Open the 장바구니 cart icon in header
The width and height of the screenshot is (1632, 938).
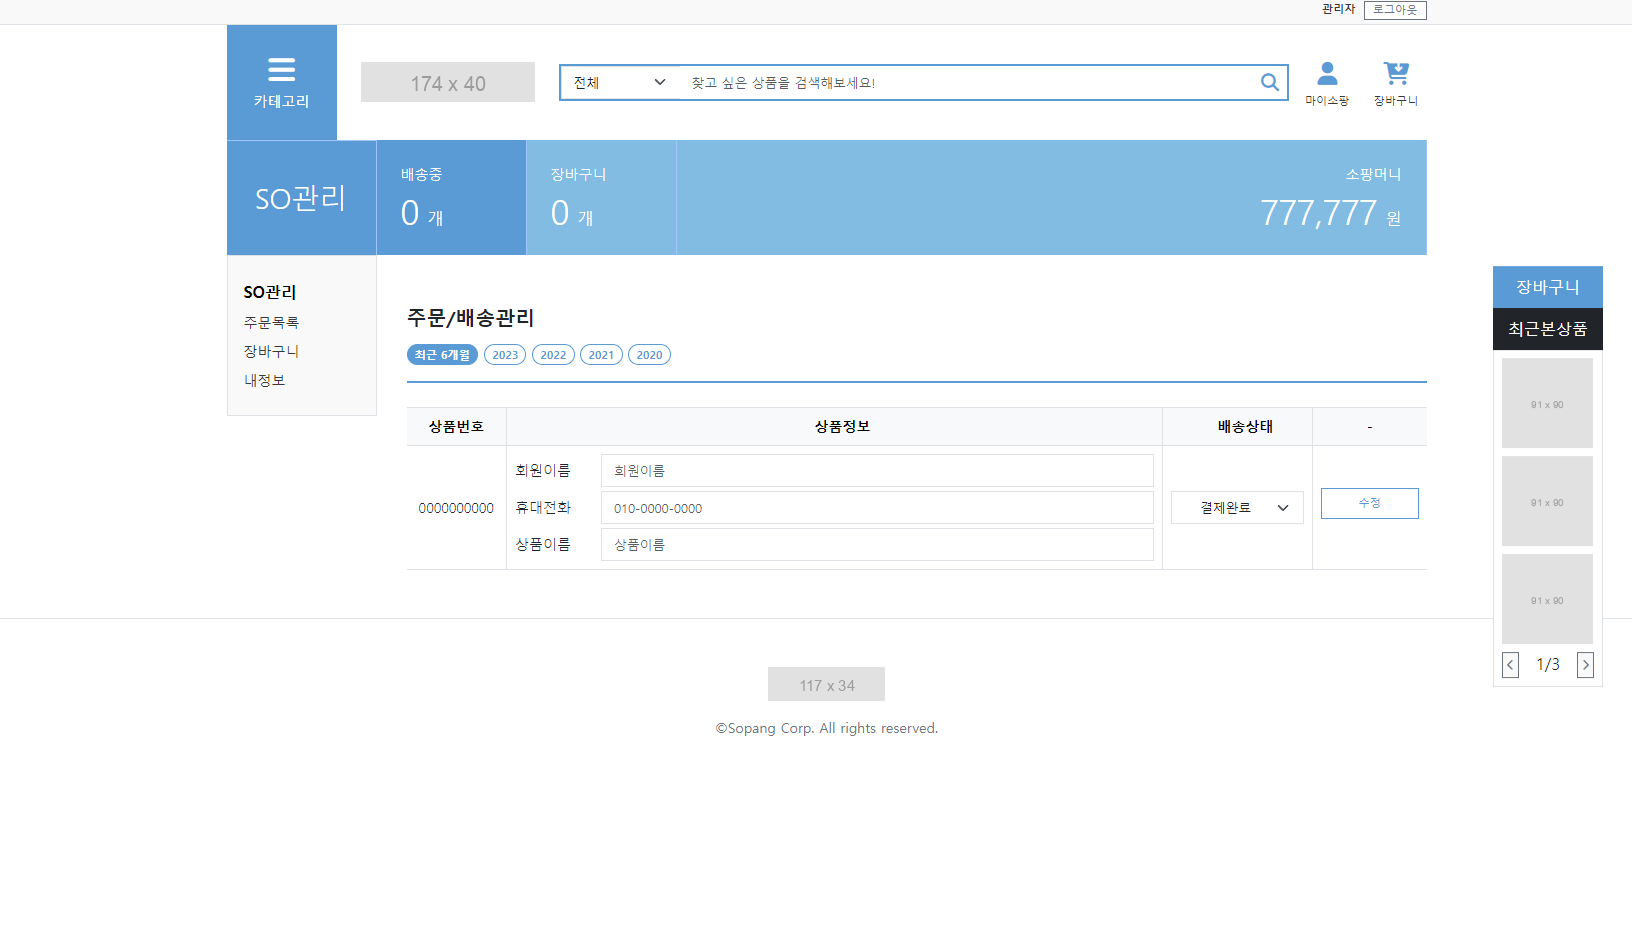(x=1396, y=84)
